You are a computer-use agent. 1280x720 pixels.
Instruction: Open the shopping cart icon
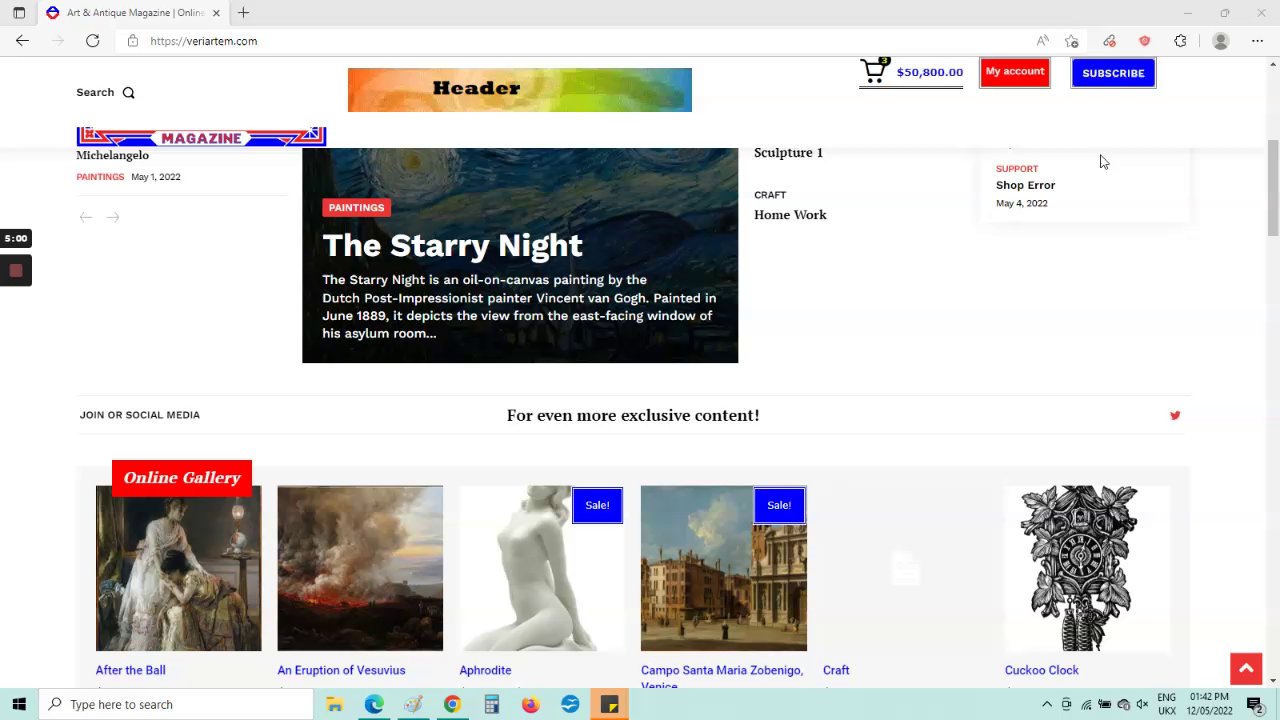pos(874,70)
